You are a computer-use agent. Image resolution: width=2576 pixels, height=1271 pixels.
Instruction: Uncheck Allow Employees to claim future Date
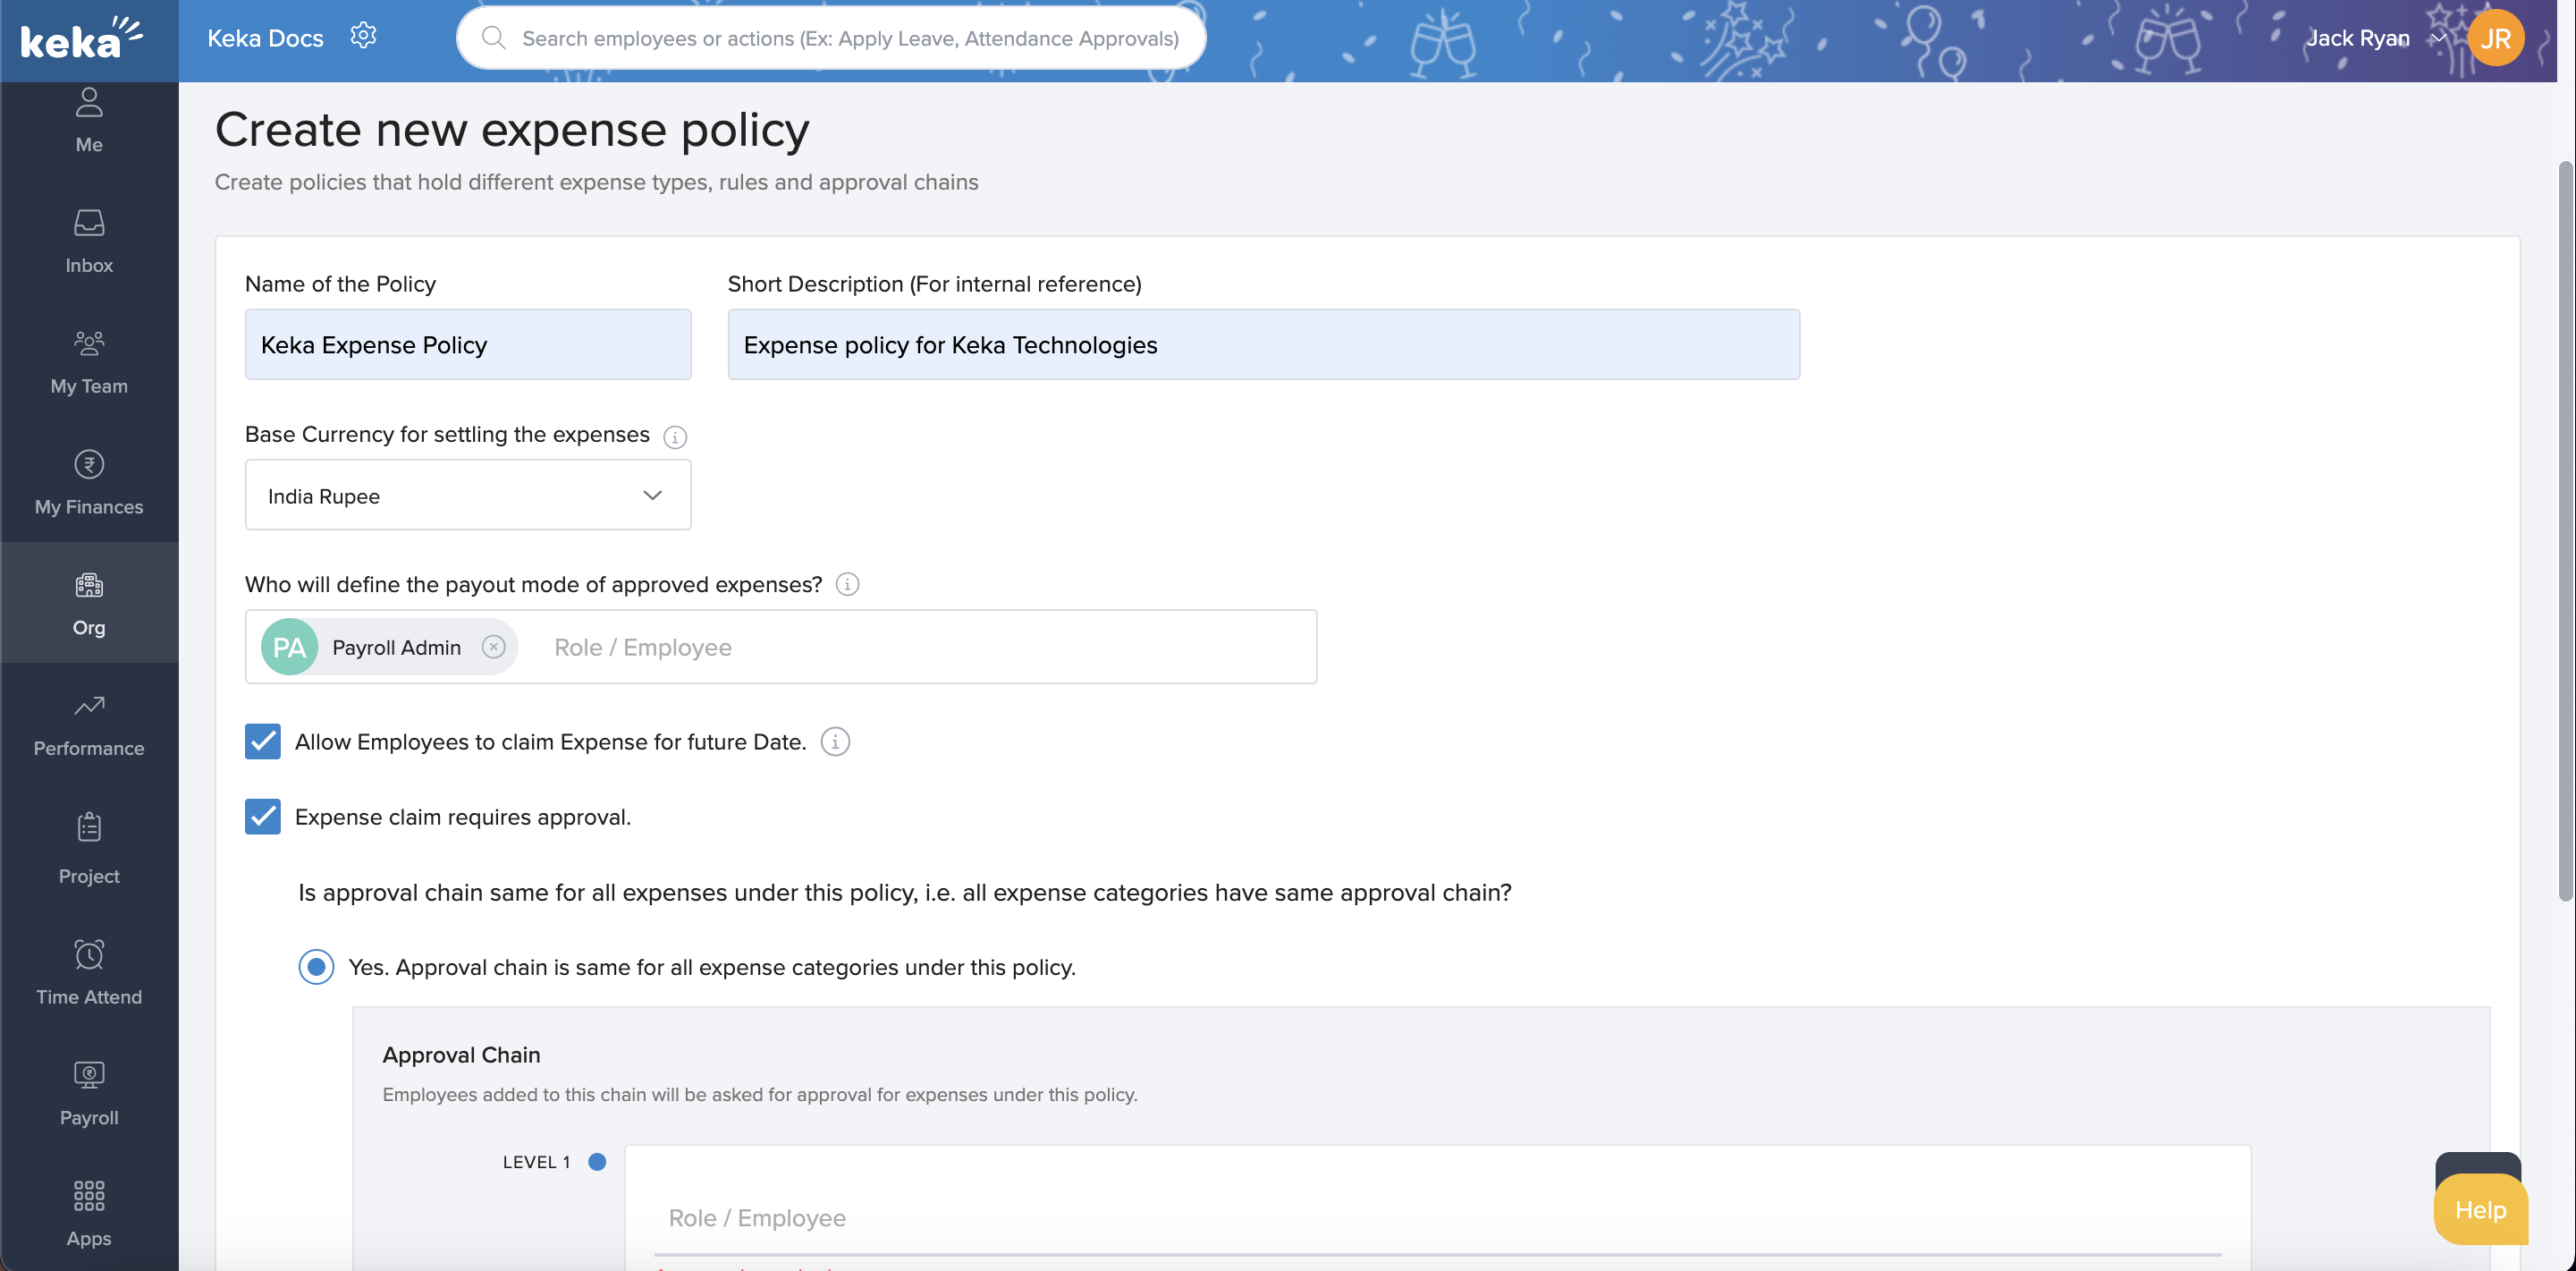[263, 742]
